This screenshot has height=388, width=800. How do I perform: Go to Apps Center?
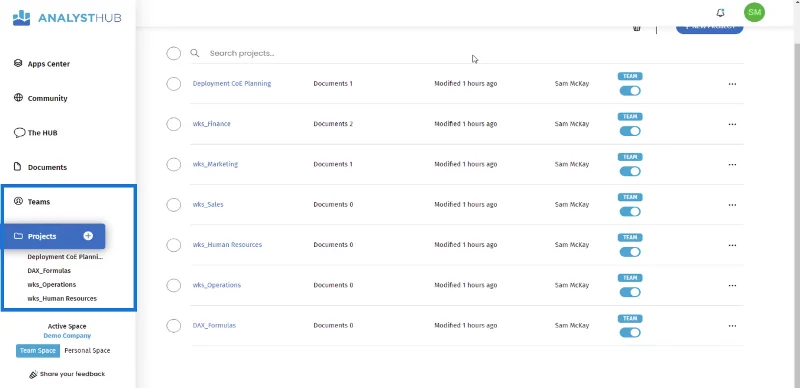click(x=48, y=64)
